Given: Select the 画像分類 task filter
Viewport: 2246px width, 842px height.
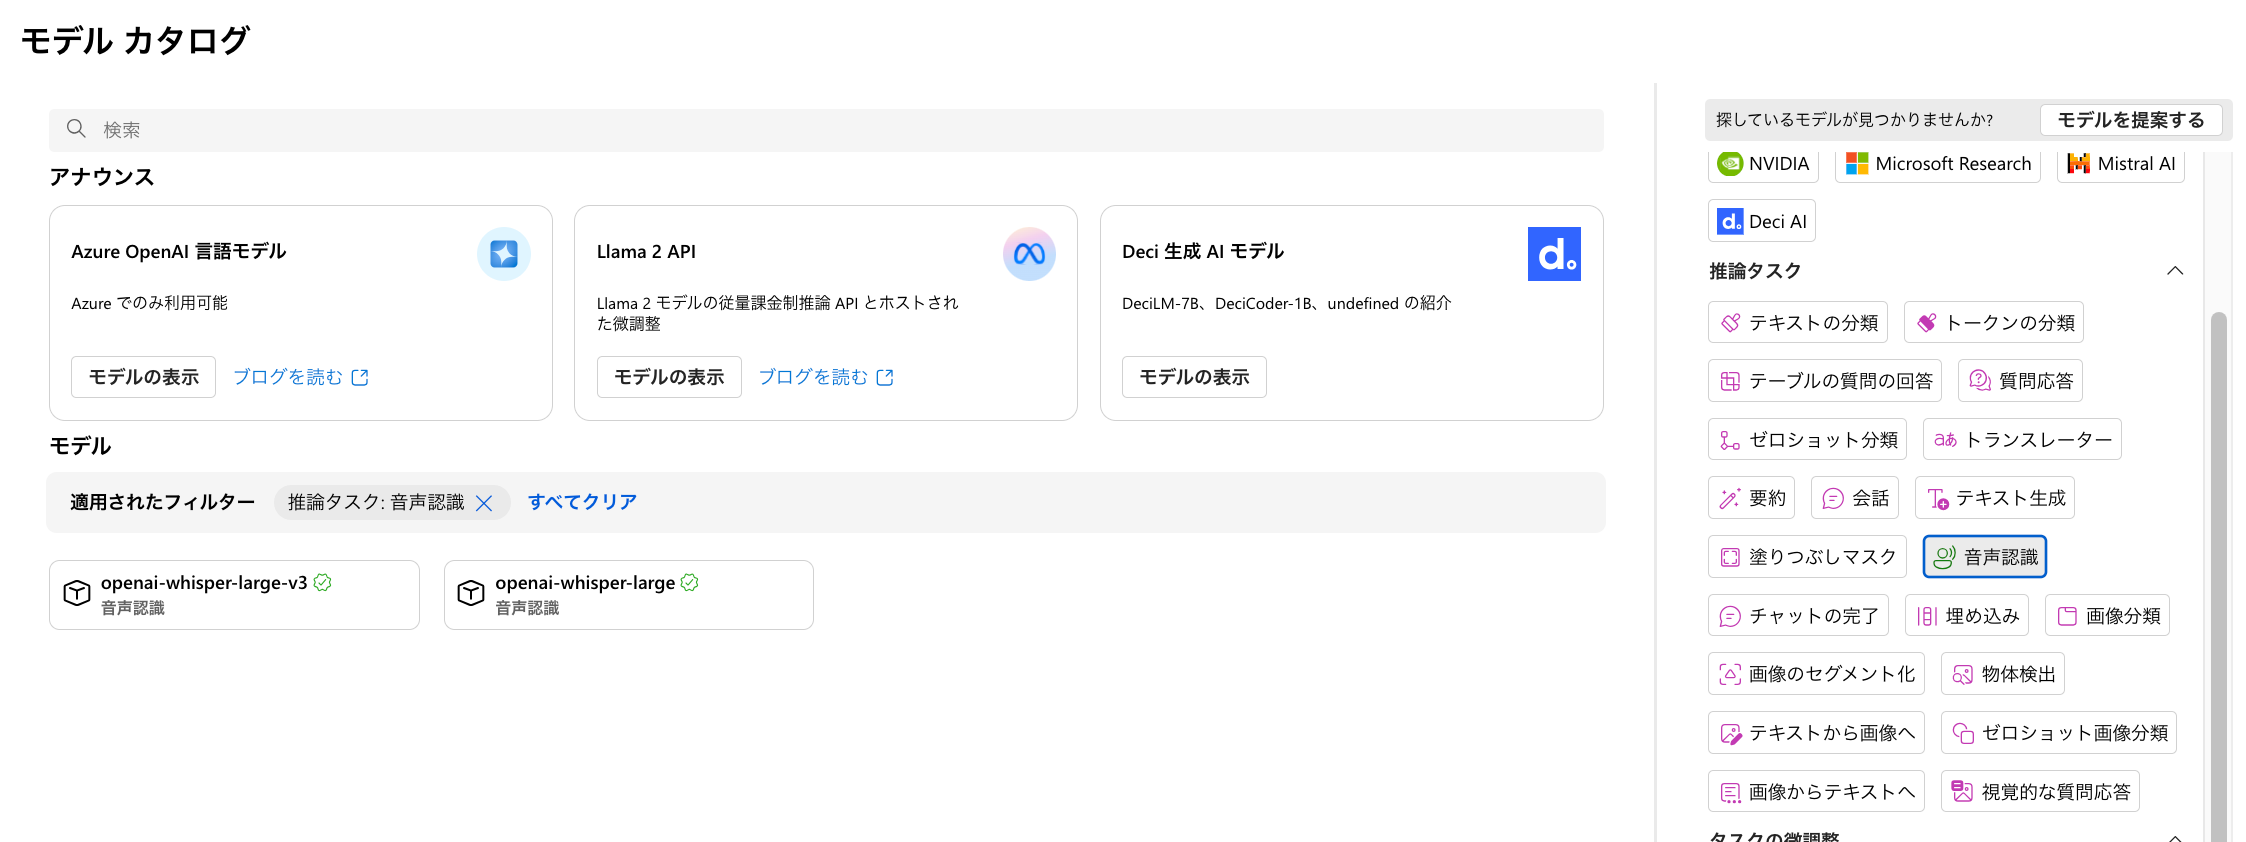Looking at the screenshot, I should (x=2107, y=616).
